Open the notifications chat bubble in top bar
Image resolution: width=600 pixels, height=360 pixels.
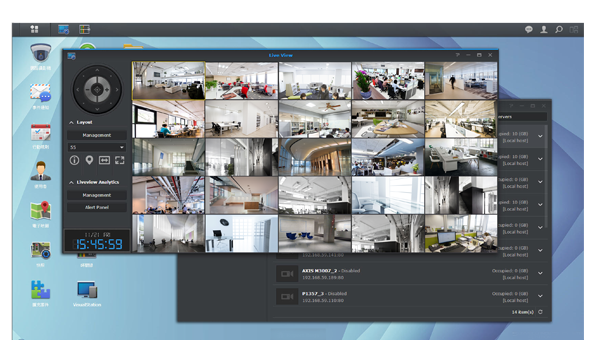tap(528, 29)
